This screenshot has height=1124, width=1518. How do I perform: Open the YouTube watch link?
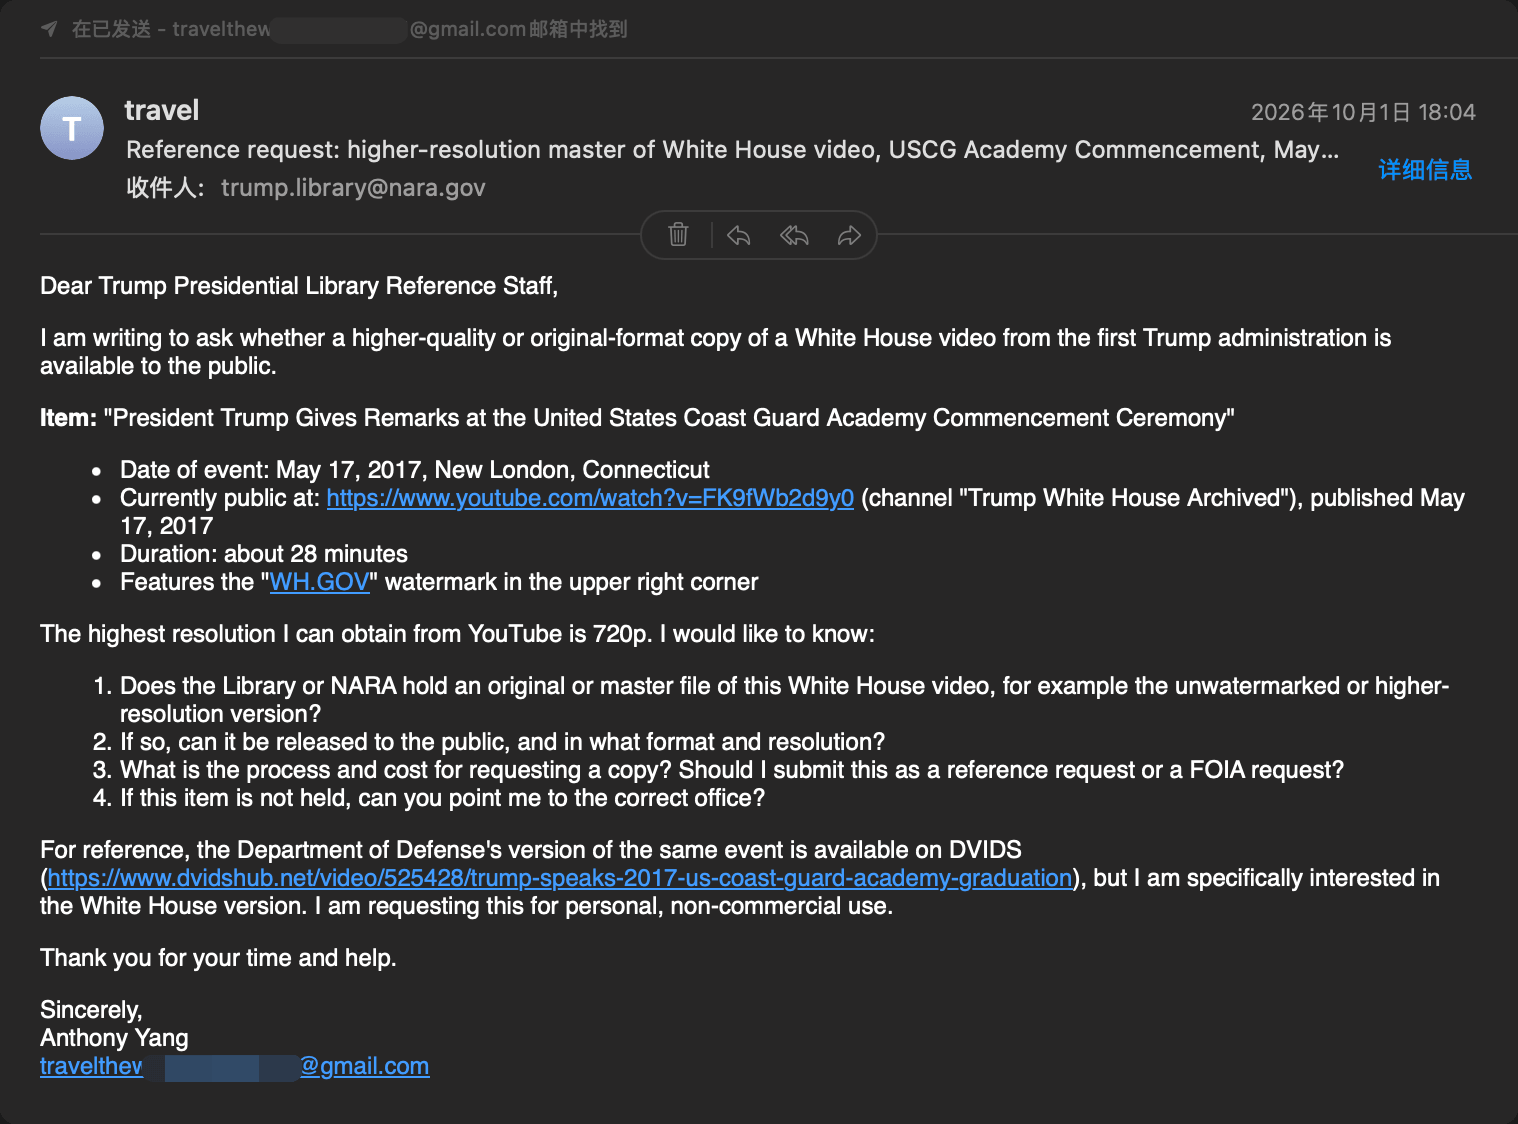tap(590, 498)
